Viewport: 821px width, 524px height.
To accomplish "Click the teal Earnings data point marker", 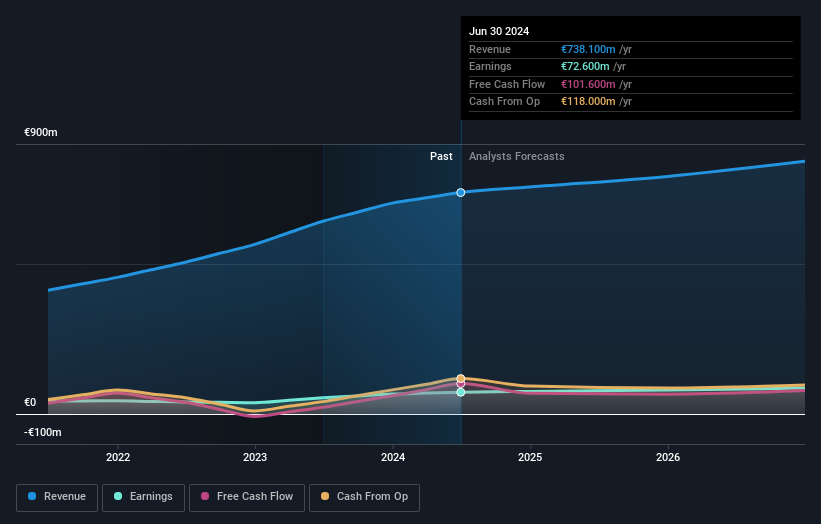I will [461, 392].
